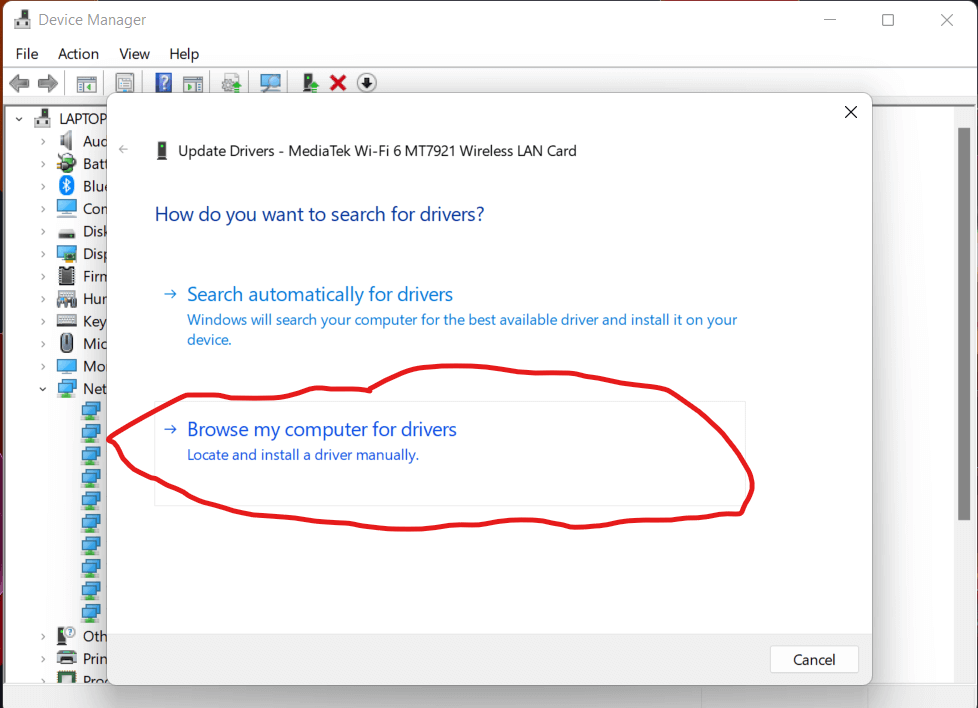Select the Bluetooth category icon in tree
The height and width of the screenshot is (708, 978).
pos(67,186)
